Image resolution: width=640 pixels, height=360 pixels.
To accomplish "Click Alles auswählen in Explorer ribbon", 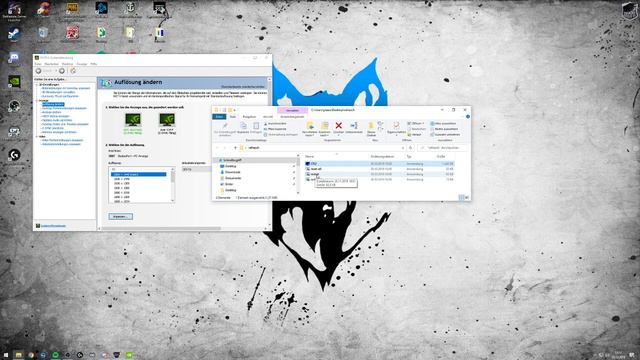I will 443,123.
